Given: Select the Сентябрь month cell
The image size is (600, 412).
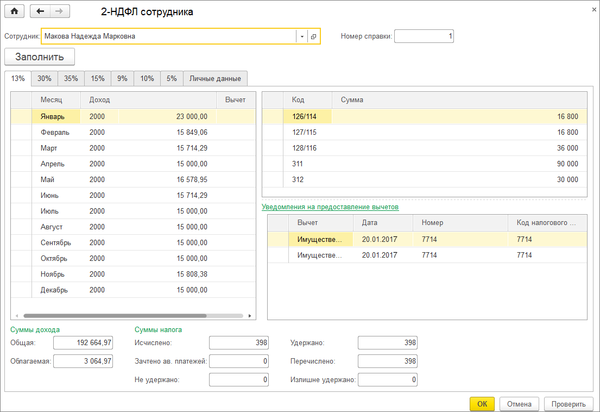Looking at the screenshot, I should point(56,243).
